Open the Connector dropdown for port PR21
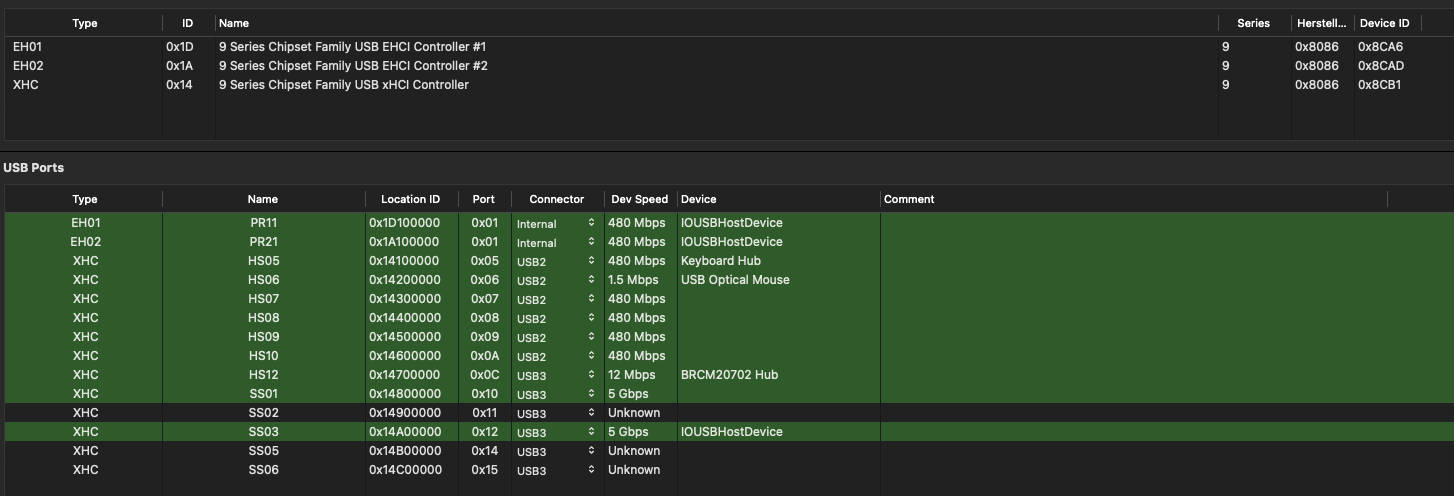This screenshot has height=496, width=1454. pyautogui.click(x=557, y=243)
